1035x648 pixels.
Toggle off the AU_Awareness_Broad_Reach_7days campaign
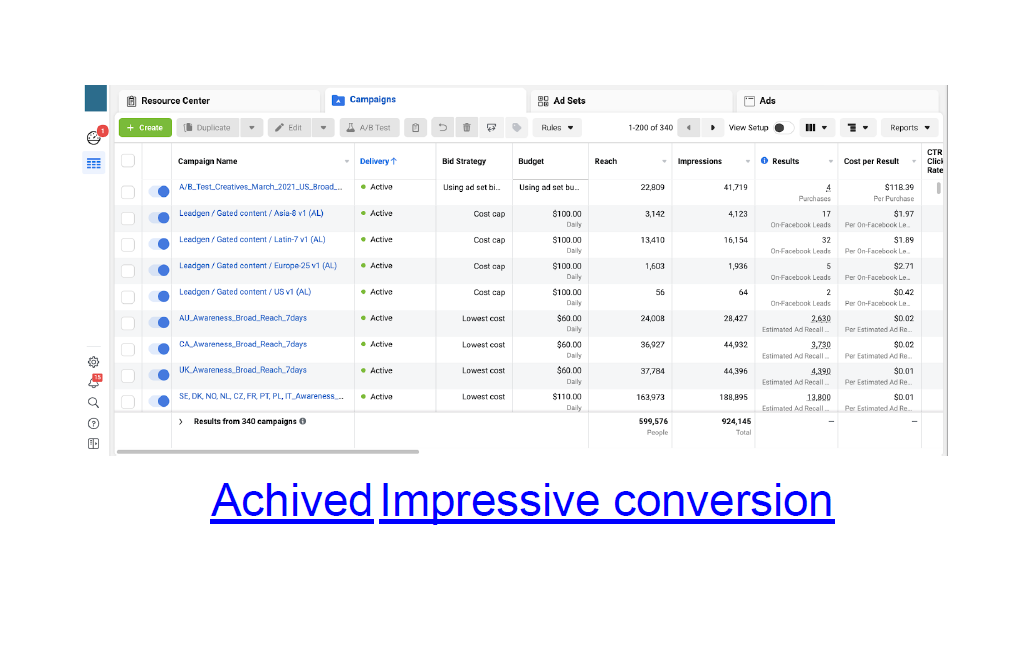[x=158, y=323]
